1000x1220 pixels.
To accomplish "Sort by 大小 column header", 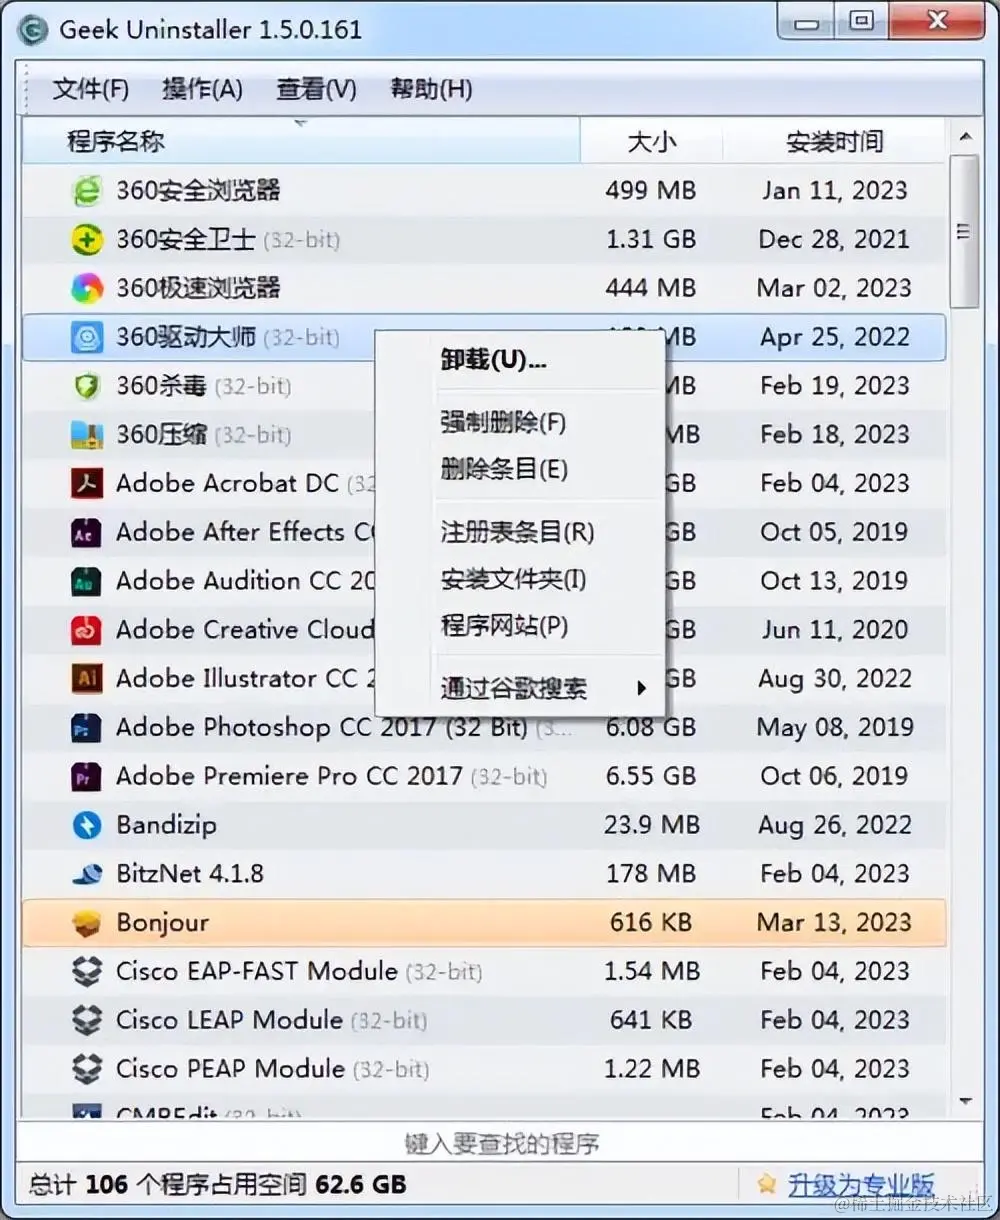I will 651,141.
